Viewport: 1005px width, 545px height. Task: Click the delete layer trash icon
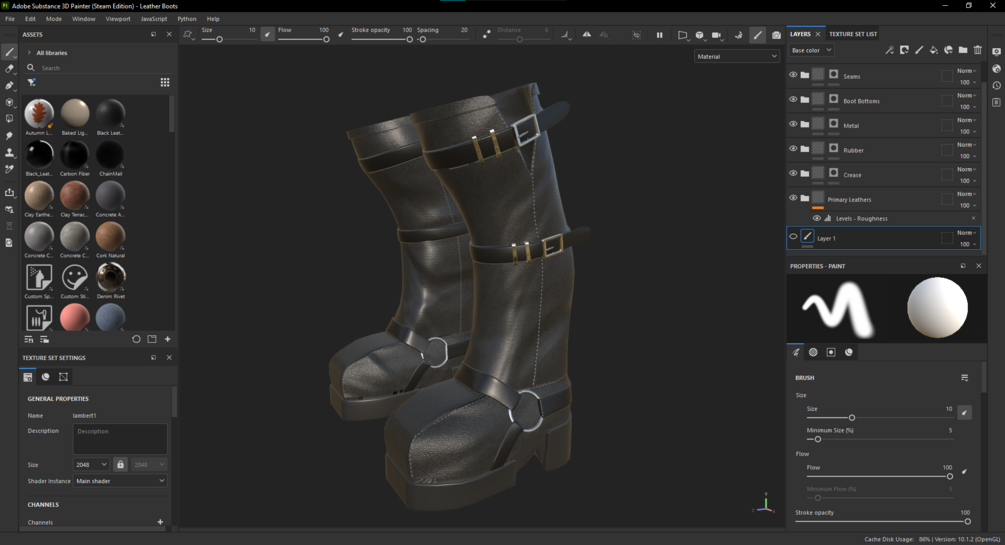[x=978, y=50]
